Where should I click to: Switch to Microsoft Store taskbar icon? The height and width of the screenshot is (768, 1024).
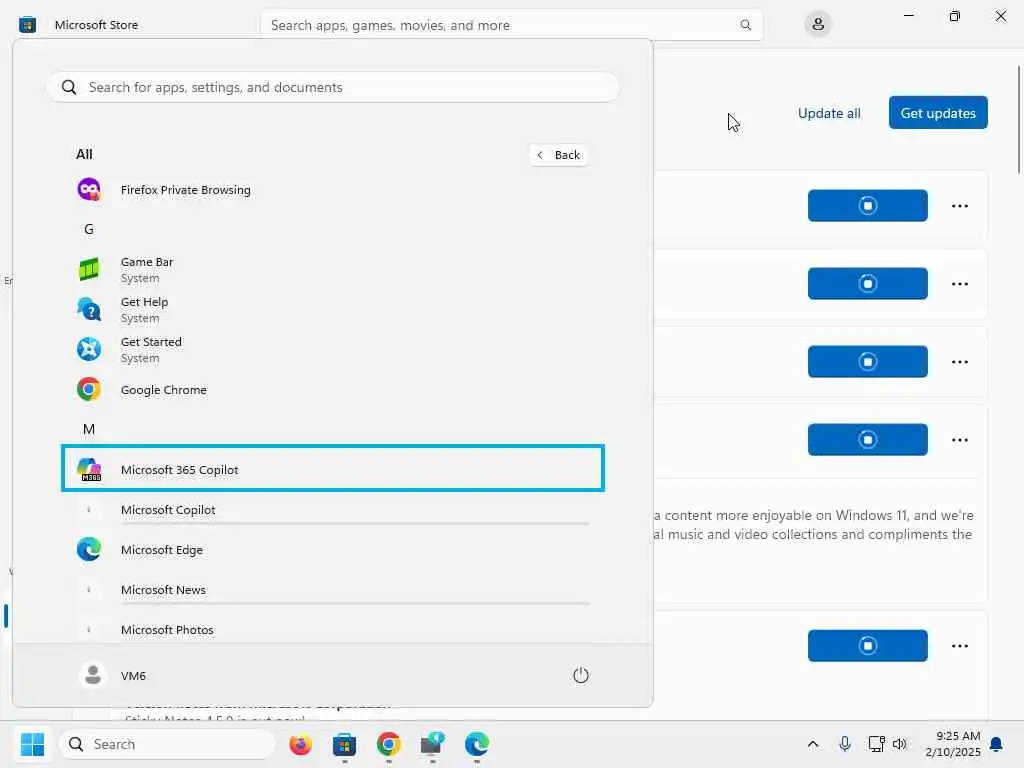point(344,744)
